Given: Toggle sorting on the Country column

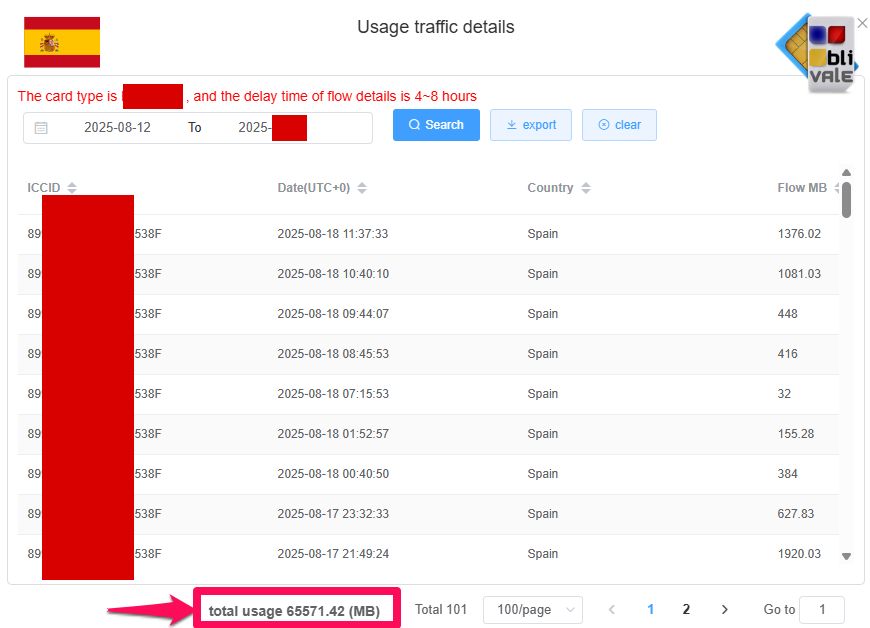Looking at the screenshot, I should pyautogui.click(x=587, y=187).
